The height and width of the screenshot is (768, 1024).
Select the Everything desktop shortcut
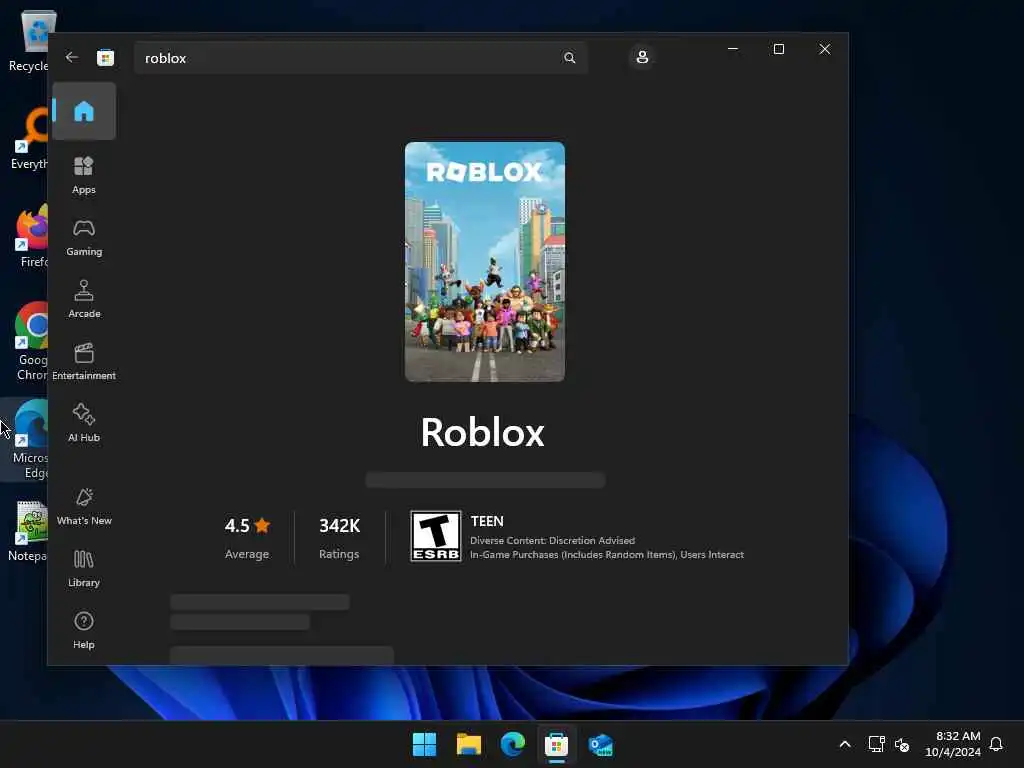[x=29, y=137]
